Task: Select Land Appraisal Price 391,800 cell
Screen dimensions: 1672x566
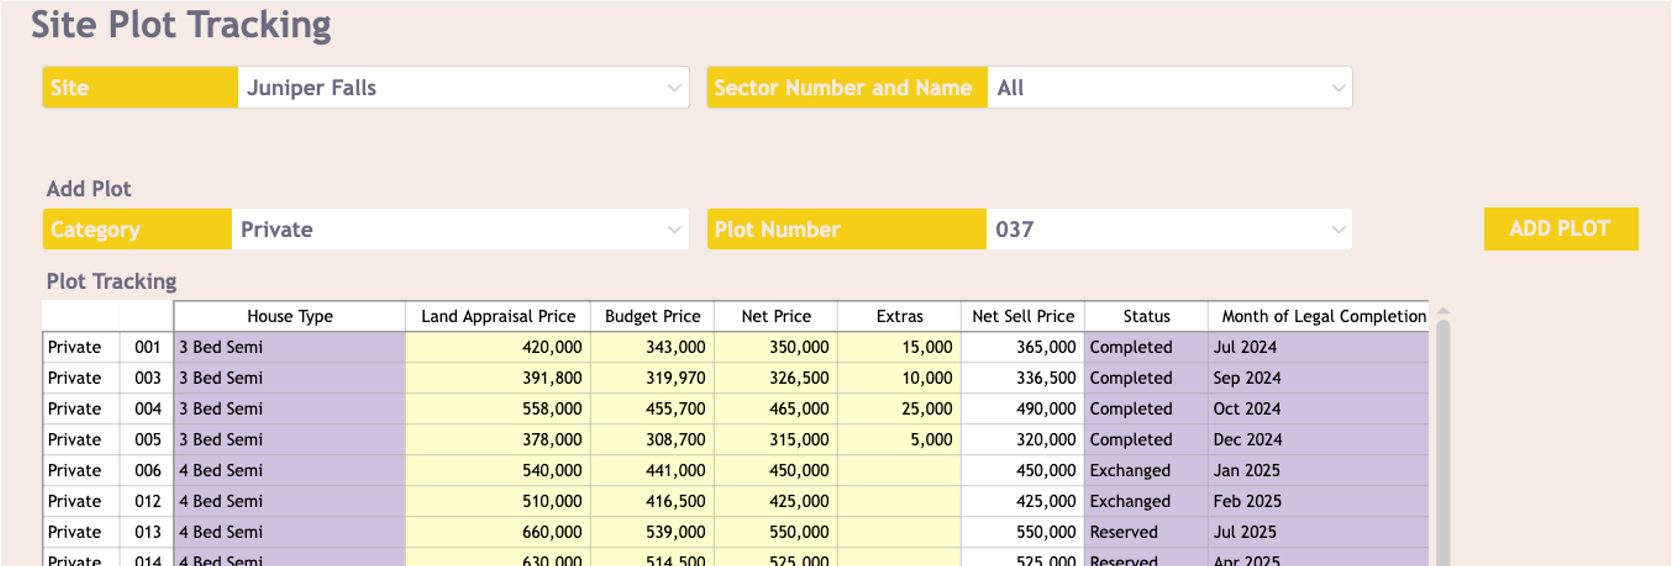Action: (x=498, y=378)
